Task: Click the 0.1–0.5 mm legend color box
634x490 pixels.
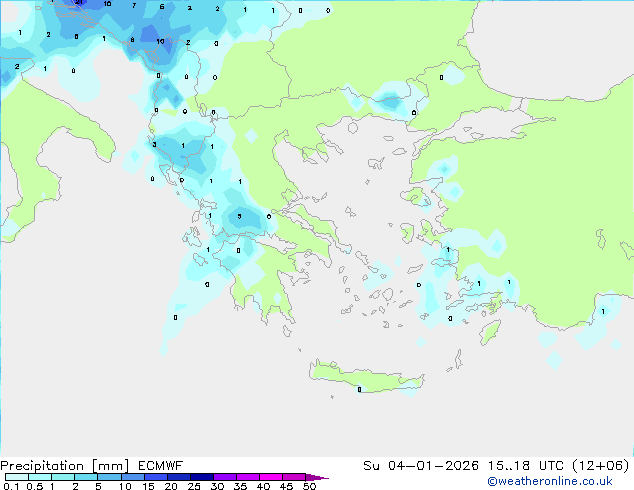Action: (x=17, y=477)
